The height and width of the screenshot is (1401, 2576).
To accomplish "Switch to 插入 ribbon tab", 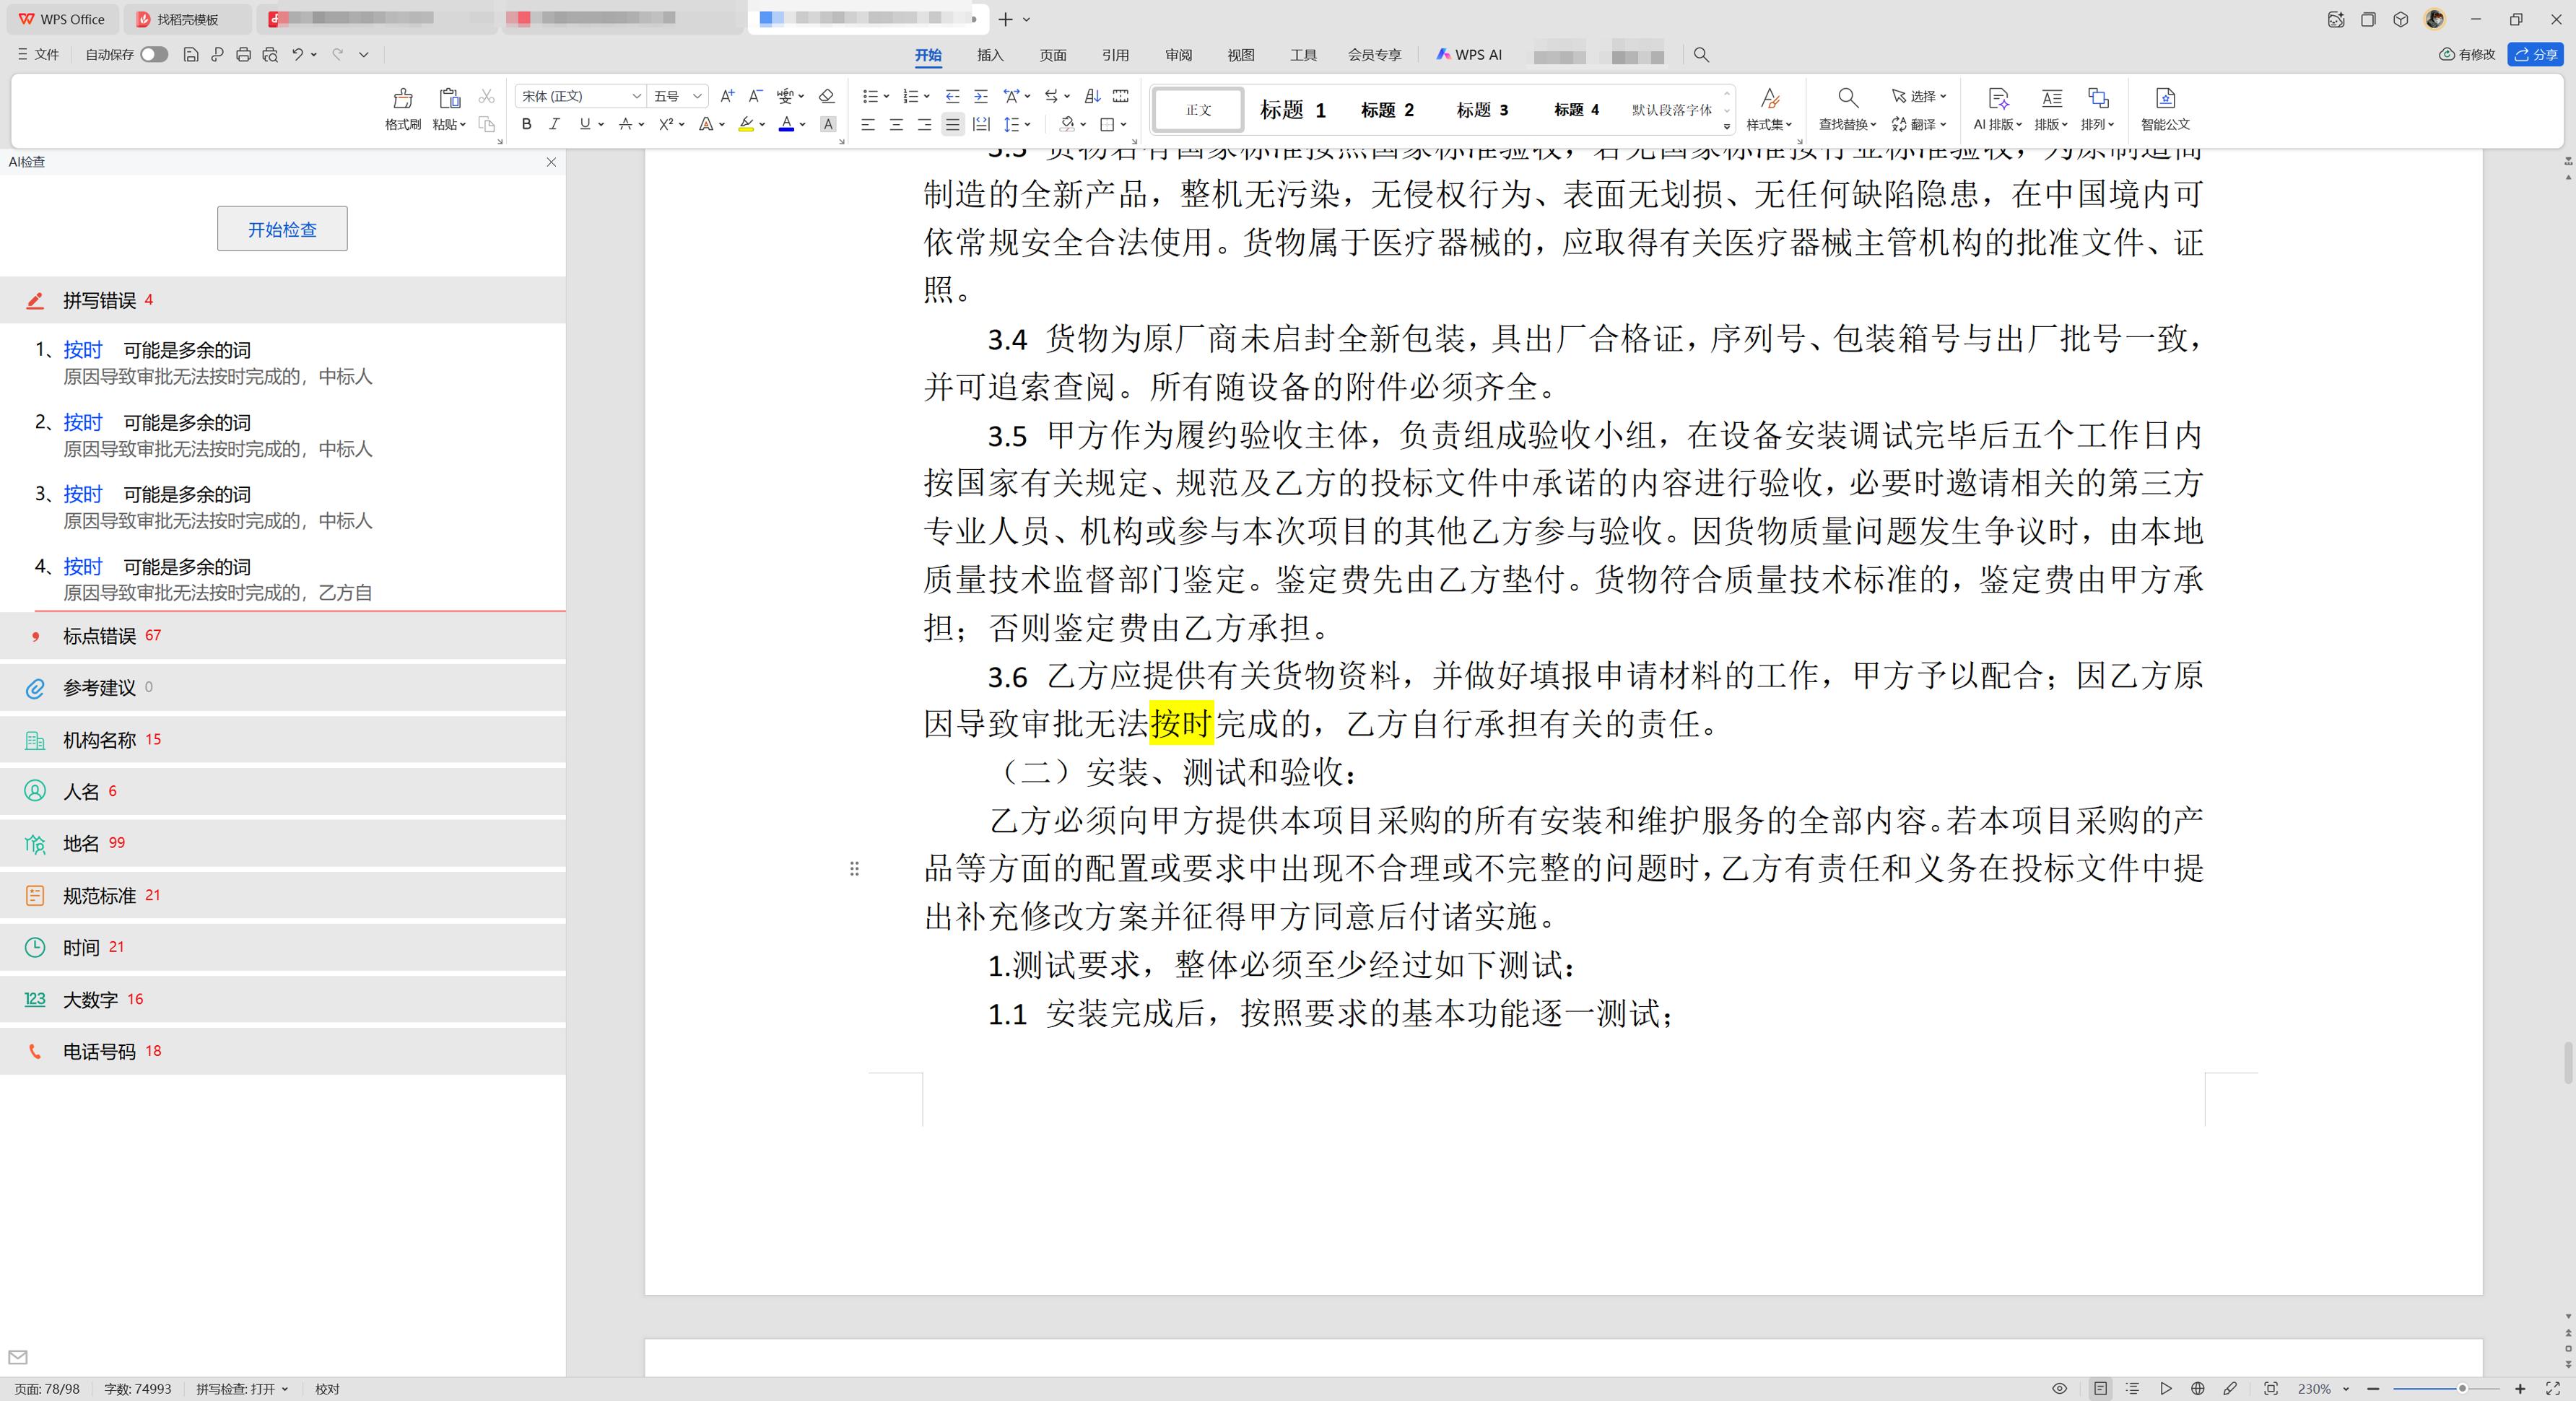I will pyautogui.click(x=990, y=55).
